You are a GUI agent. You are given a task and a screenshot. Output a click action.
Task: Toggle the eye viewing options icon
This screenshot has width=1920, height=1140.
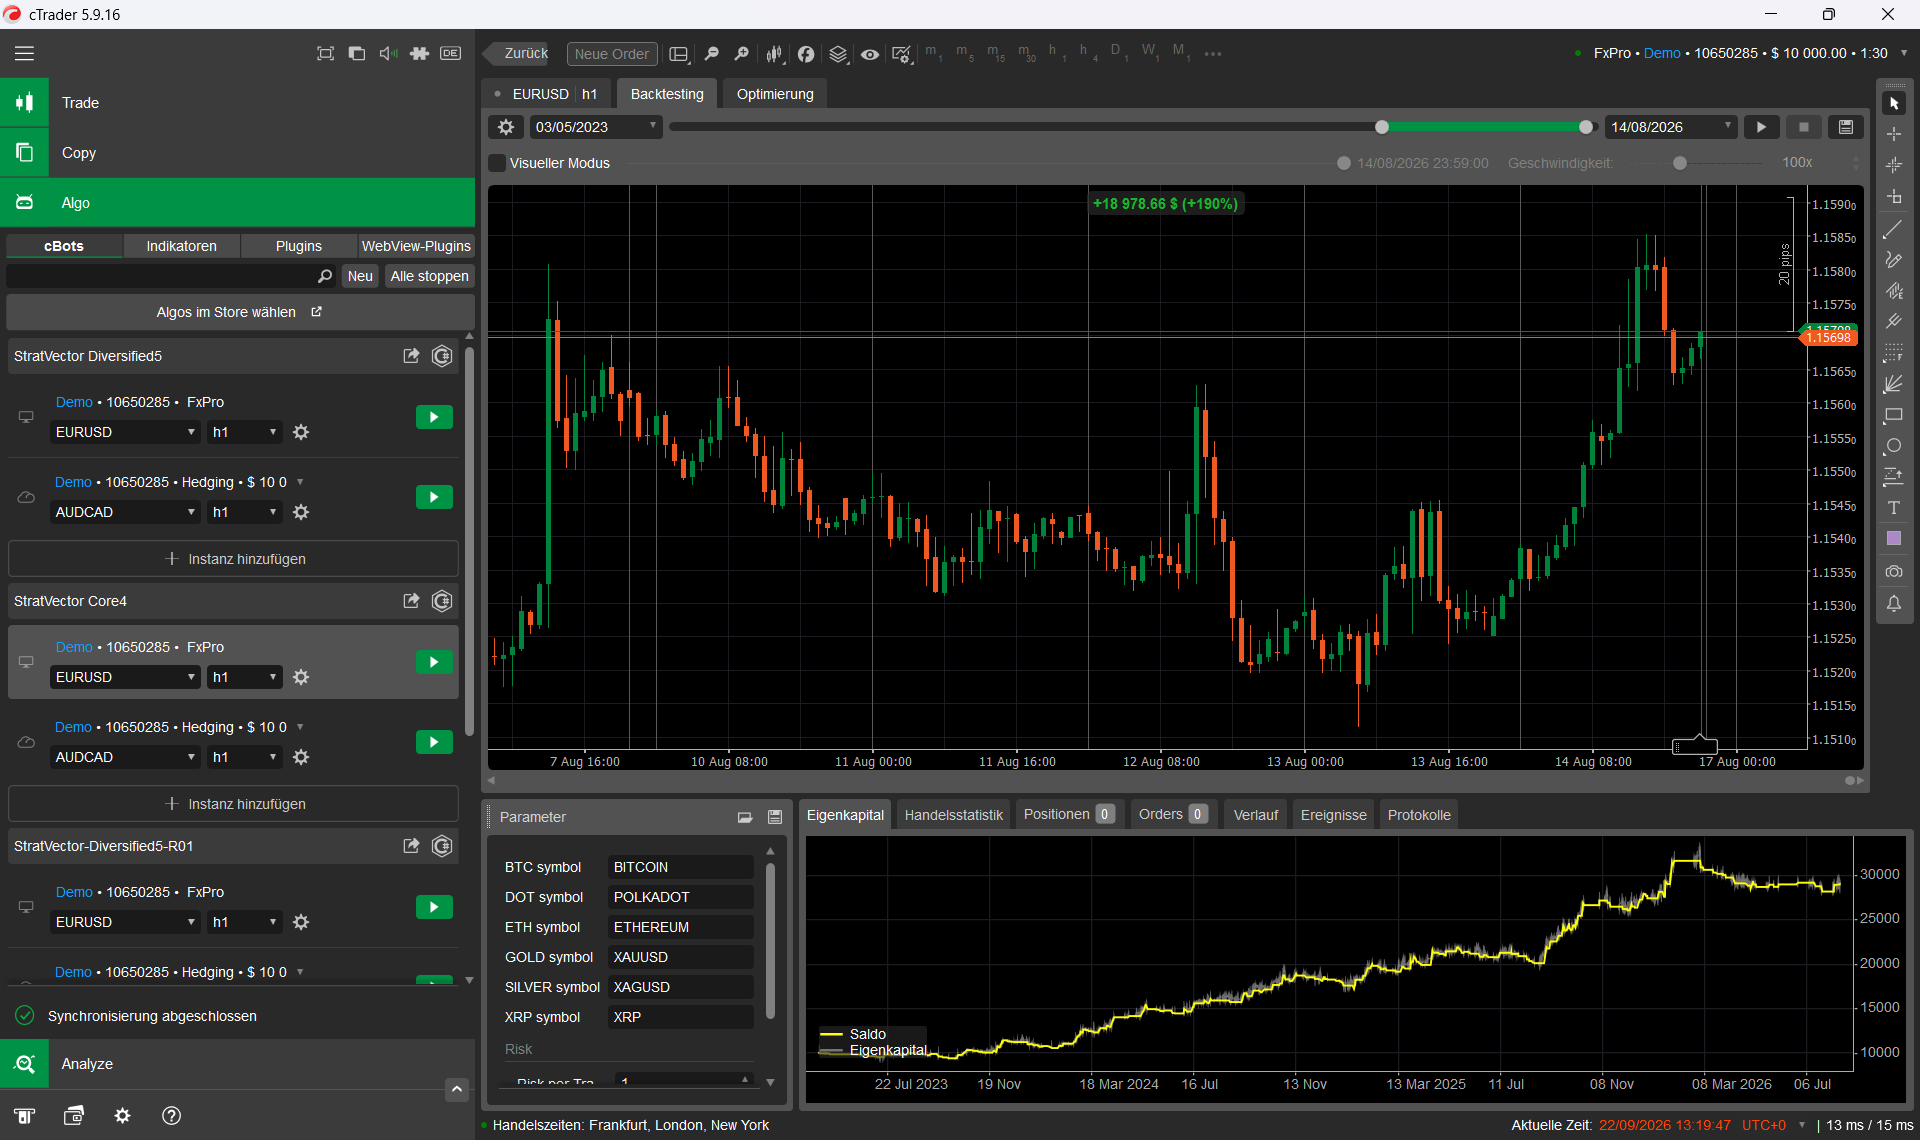870,54
